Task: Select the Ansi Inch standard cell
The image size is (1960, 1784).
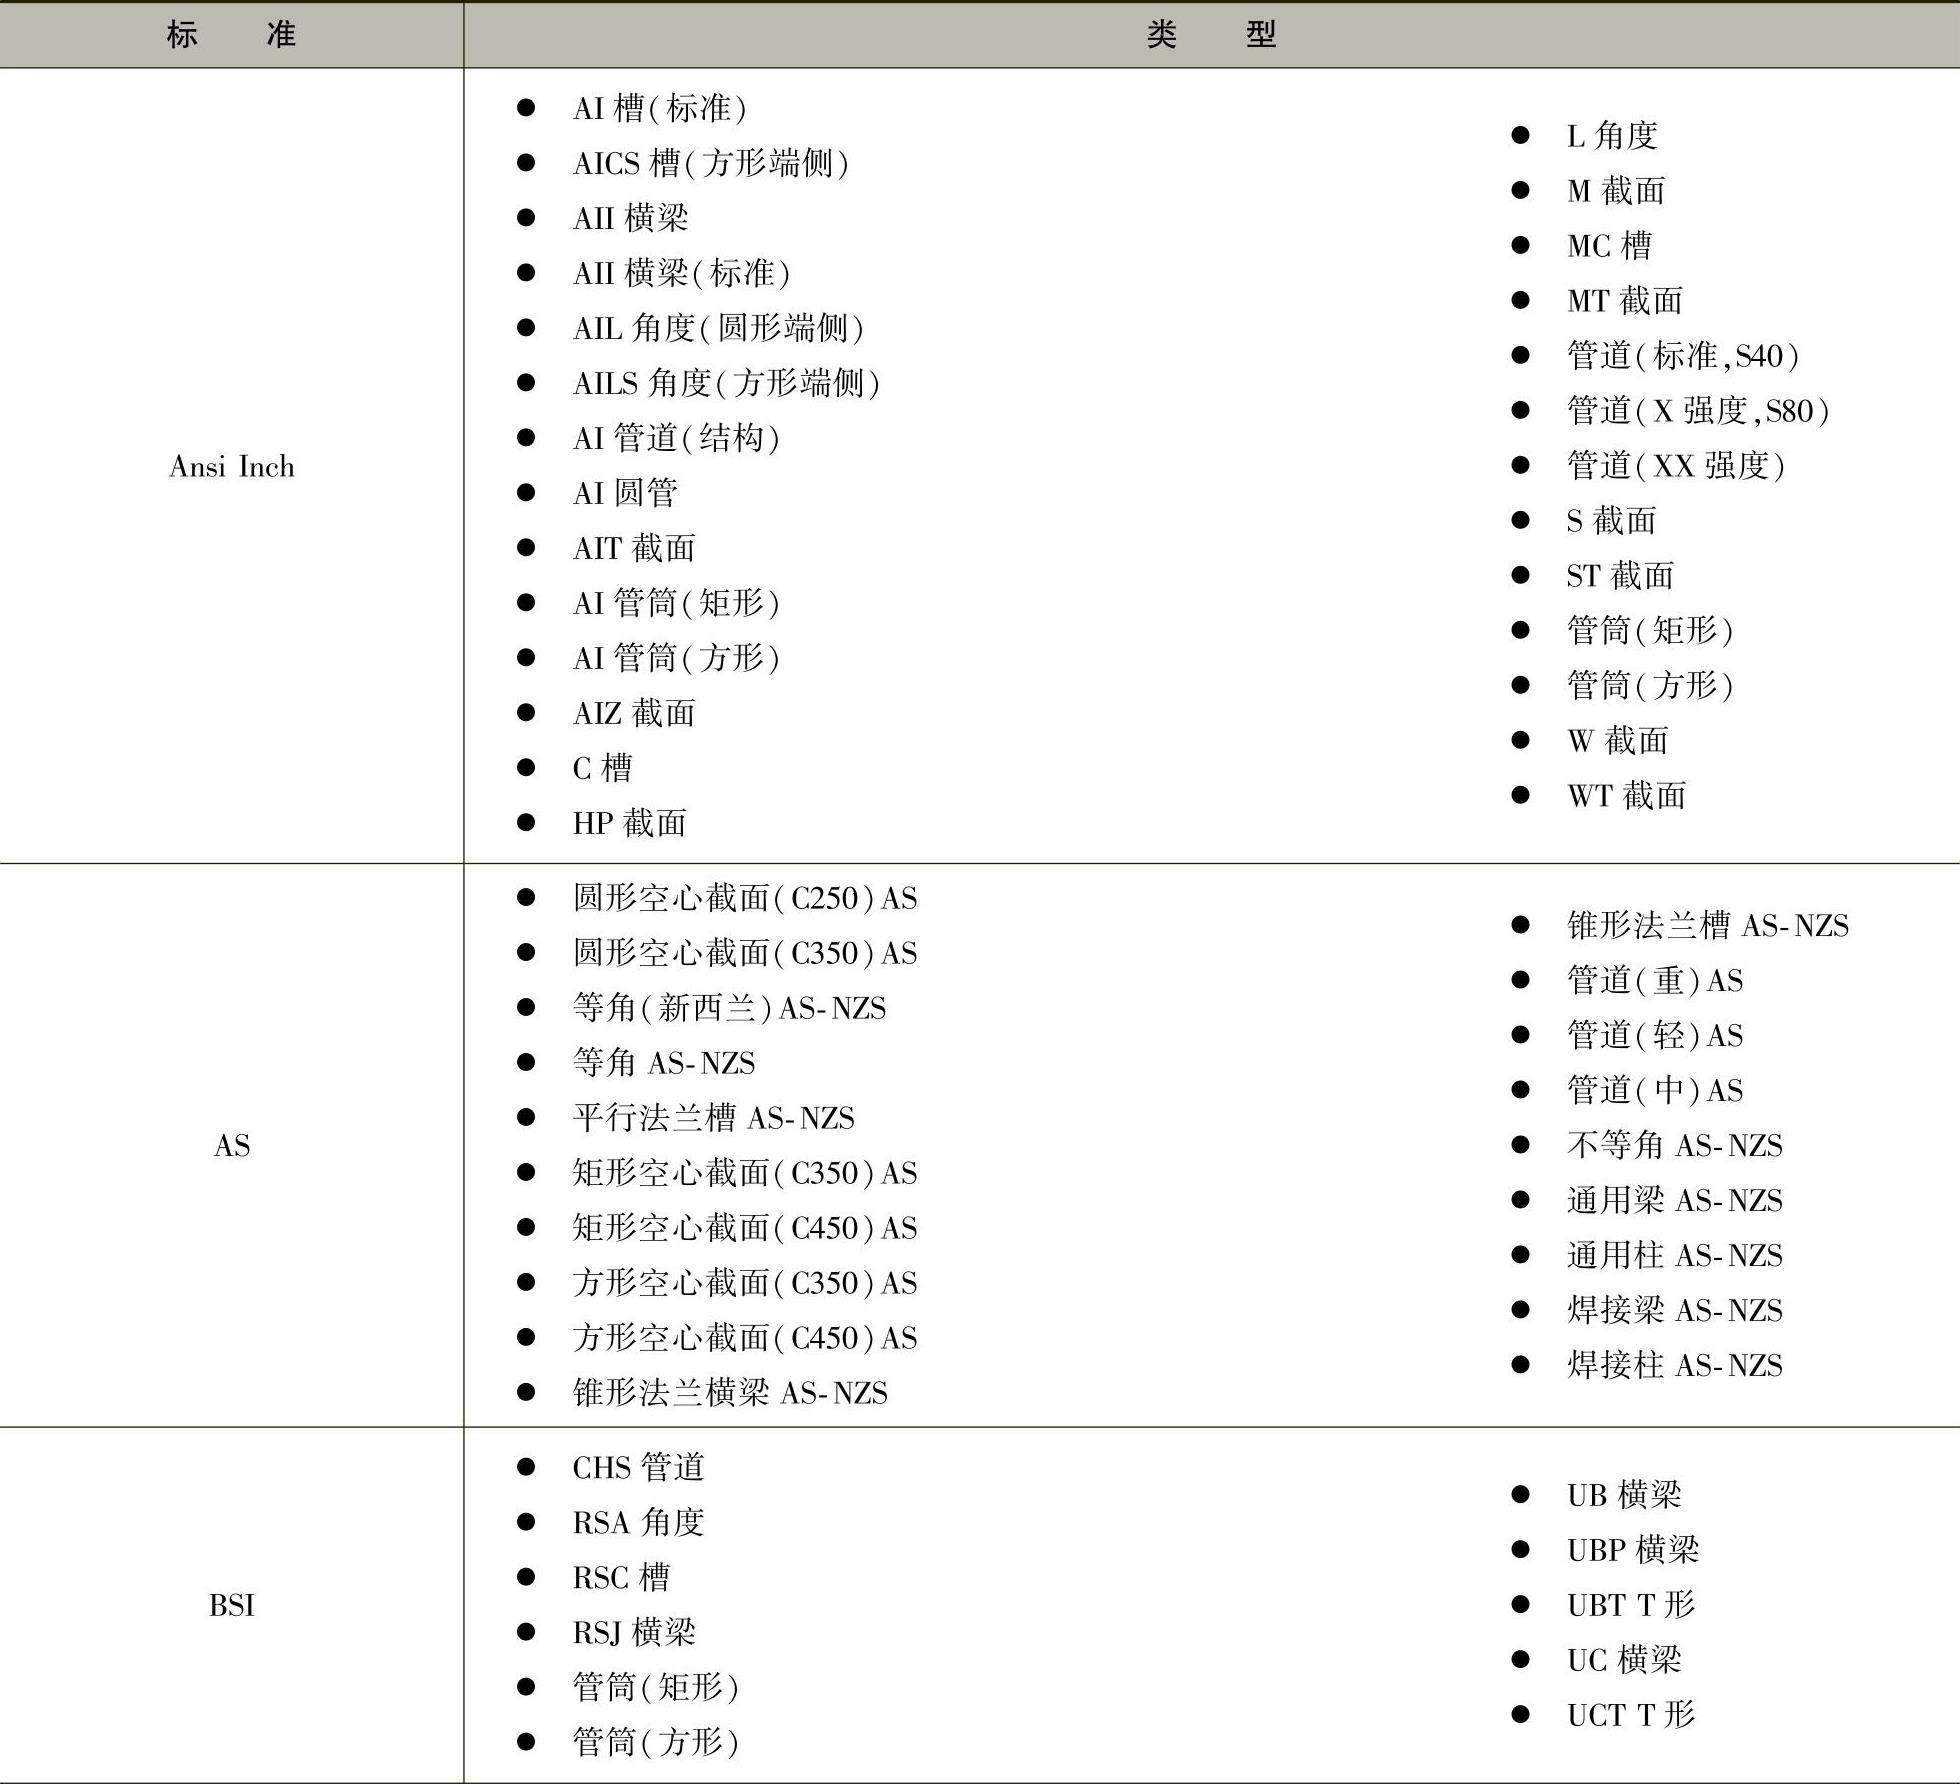Action: point(231,466)
